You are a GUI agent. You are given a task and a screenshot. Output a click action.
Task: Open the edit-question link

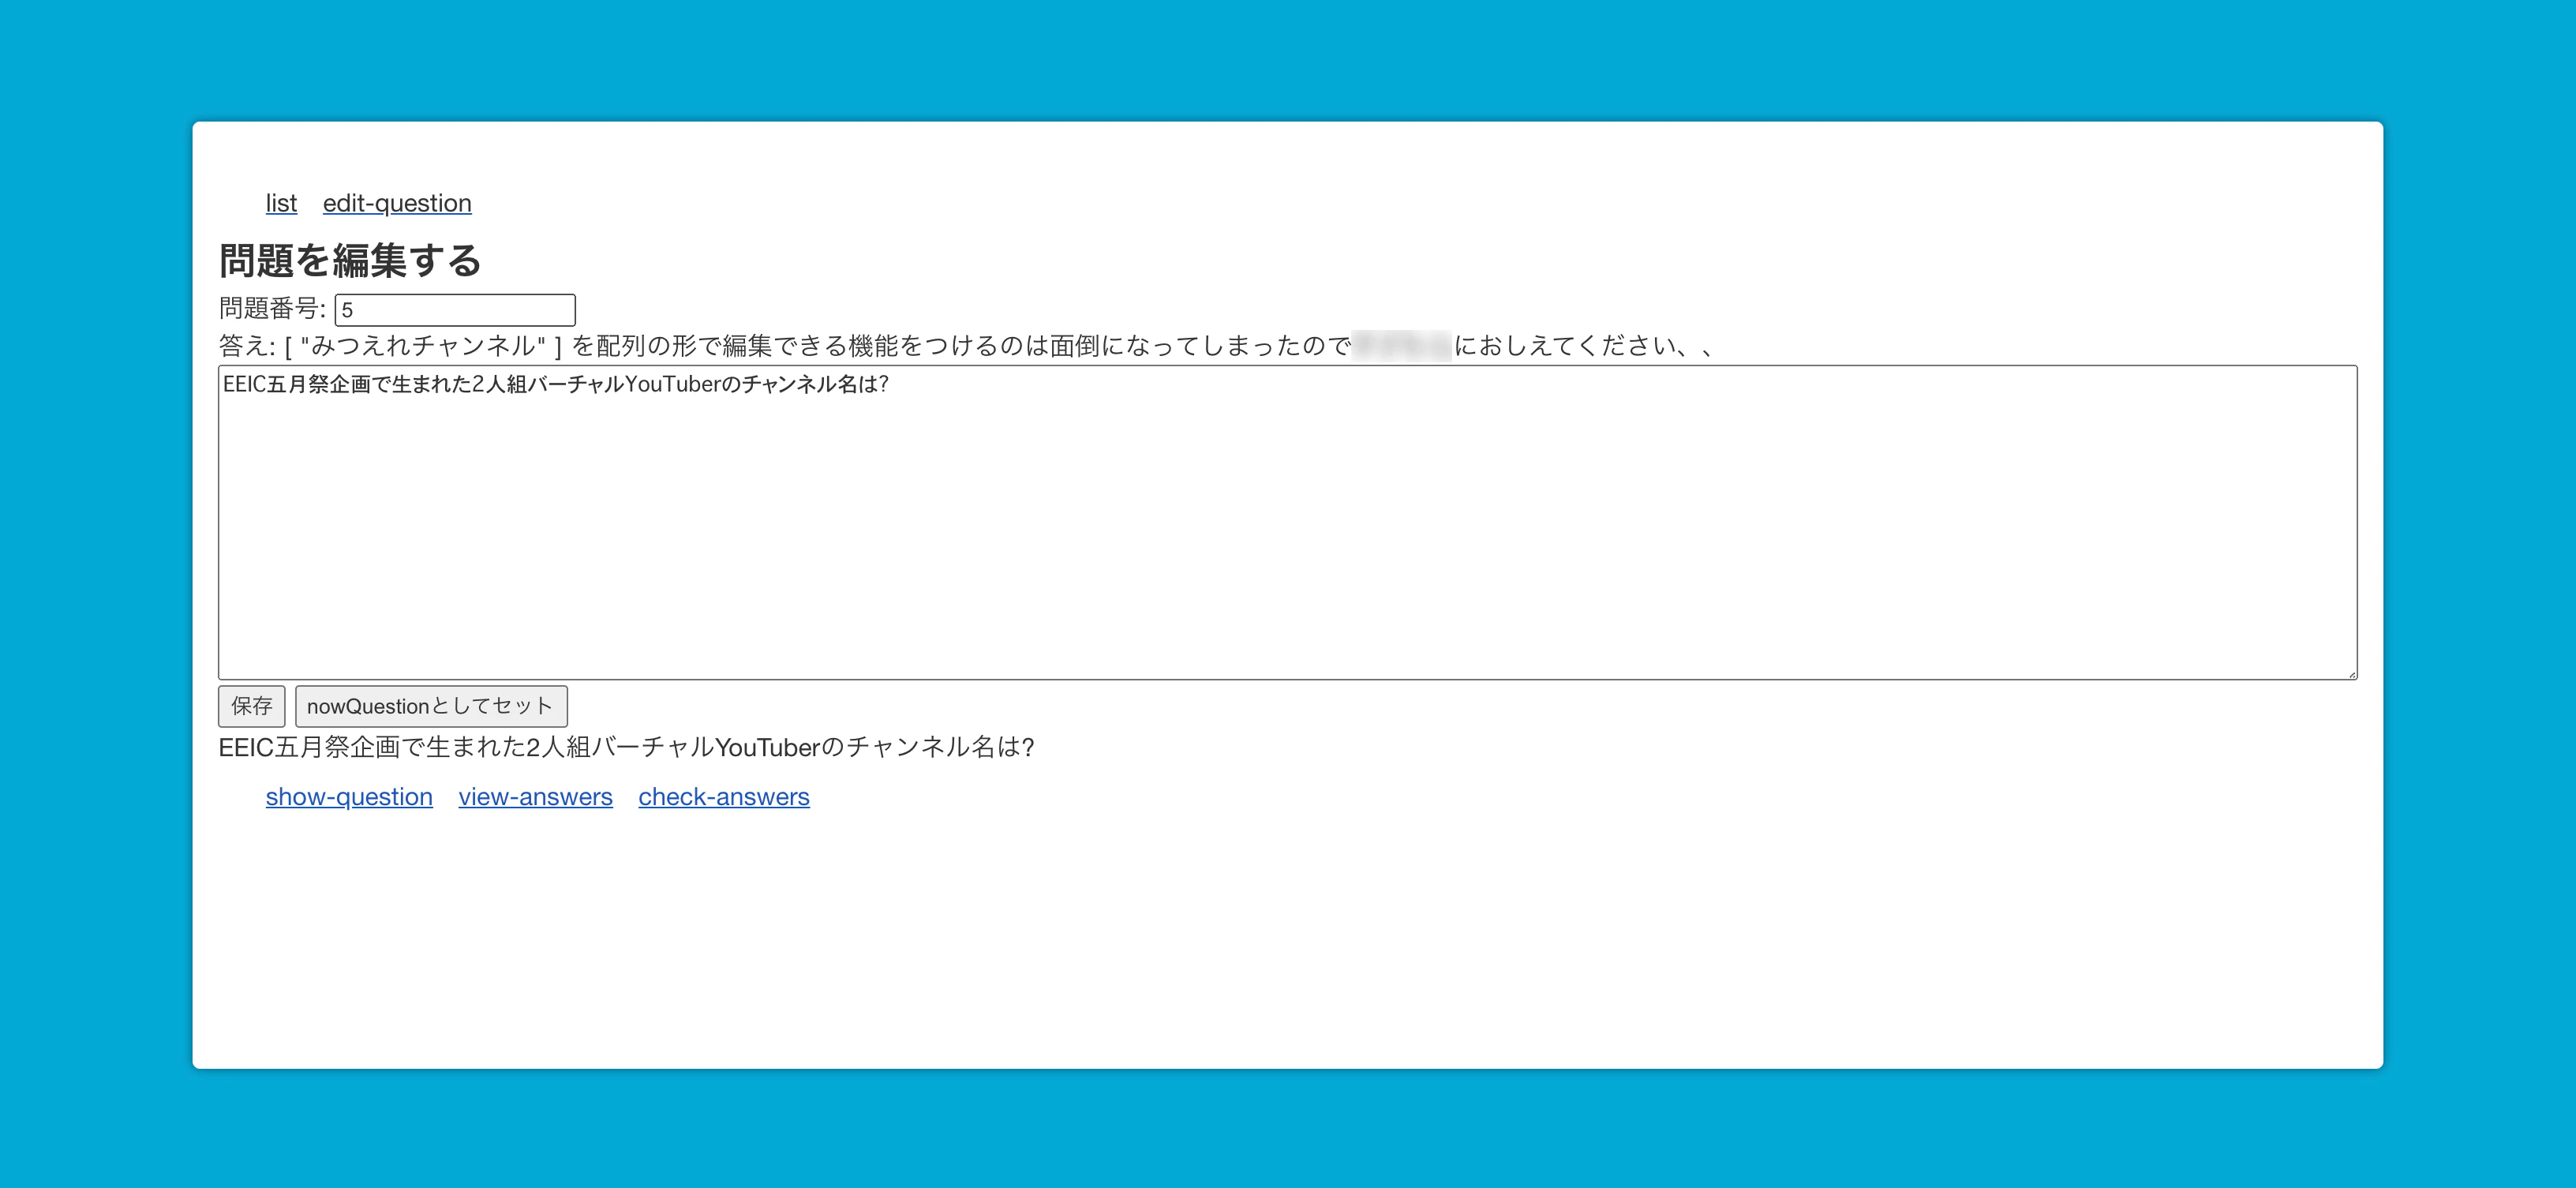coord(397,203)
